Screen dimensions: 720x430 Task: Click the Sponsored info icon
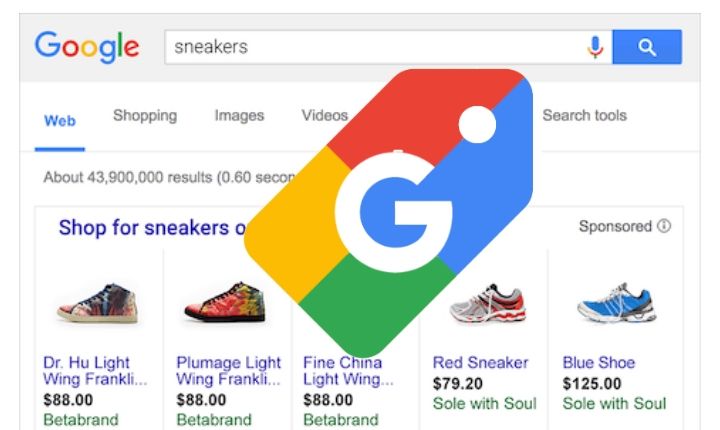coord(664,227)
